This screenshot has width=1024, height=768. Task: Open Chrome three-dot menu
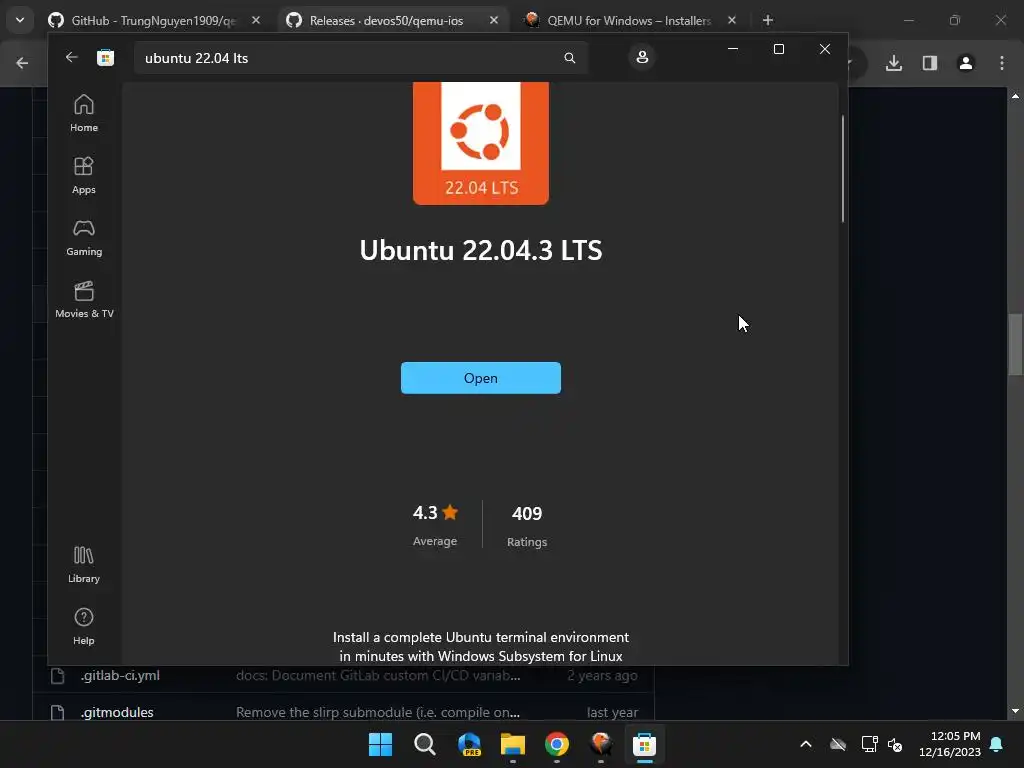(1002, 63)
